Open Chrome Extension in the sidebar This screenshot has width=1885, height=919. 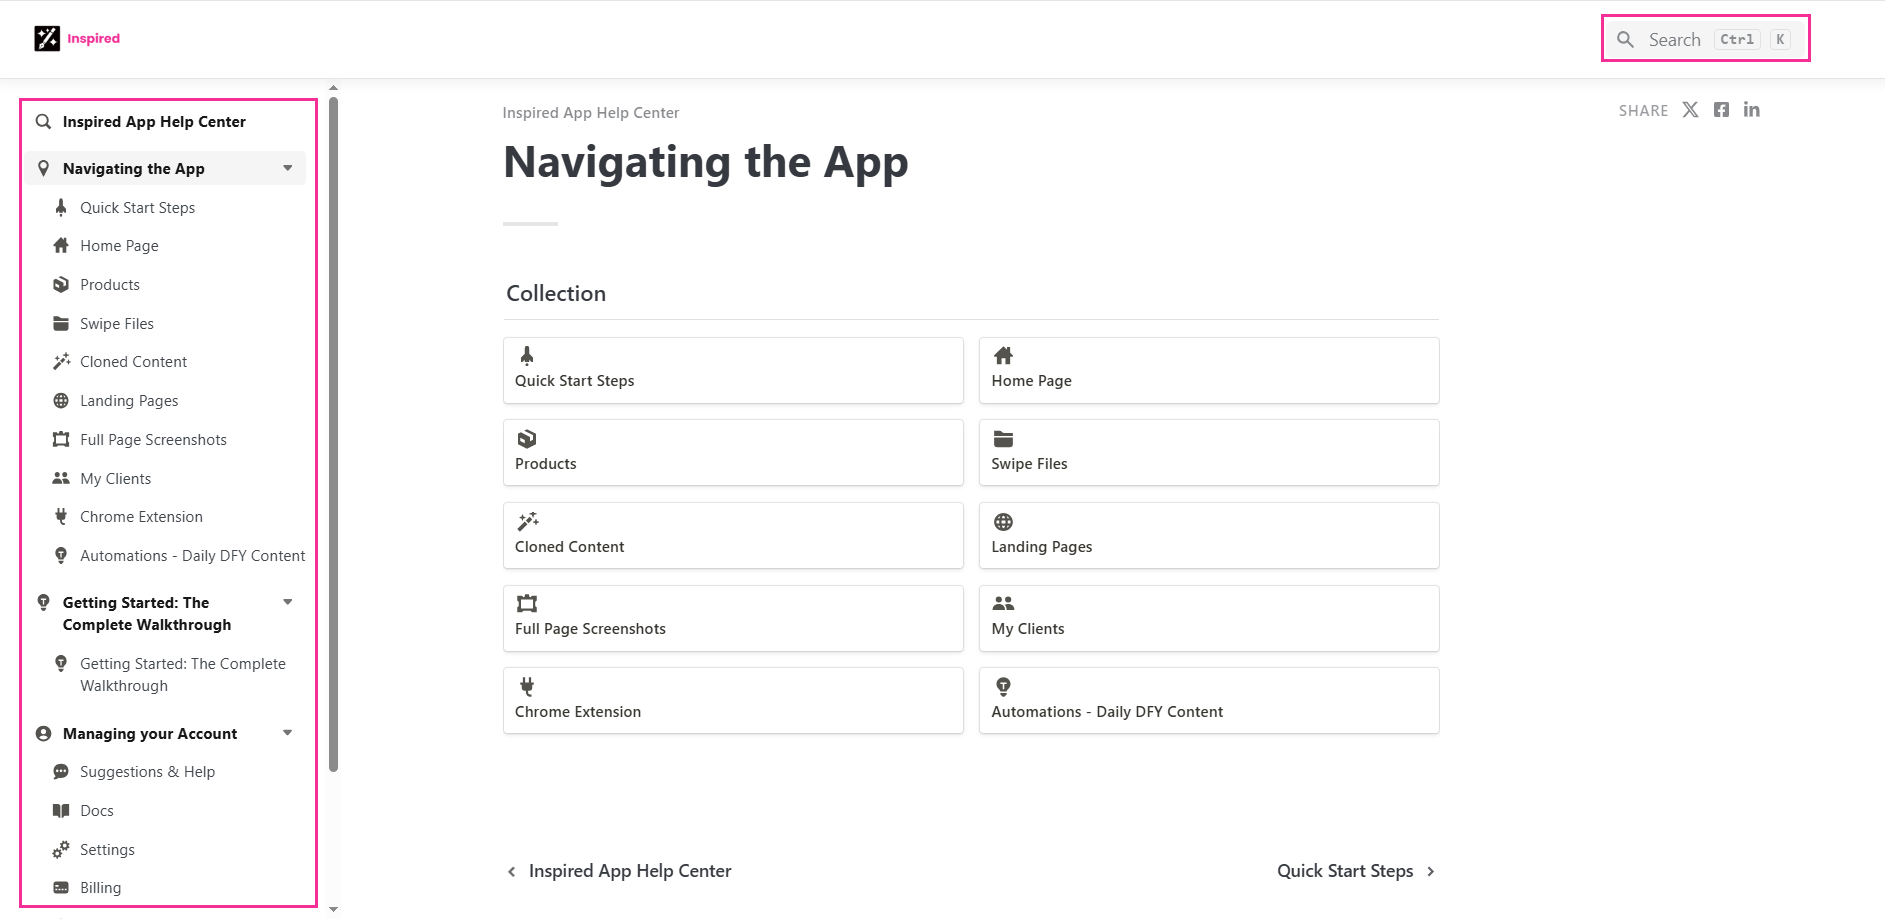(141, 517)
